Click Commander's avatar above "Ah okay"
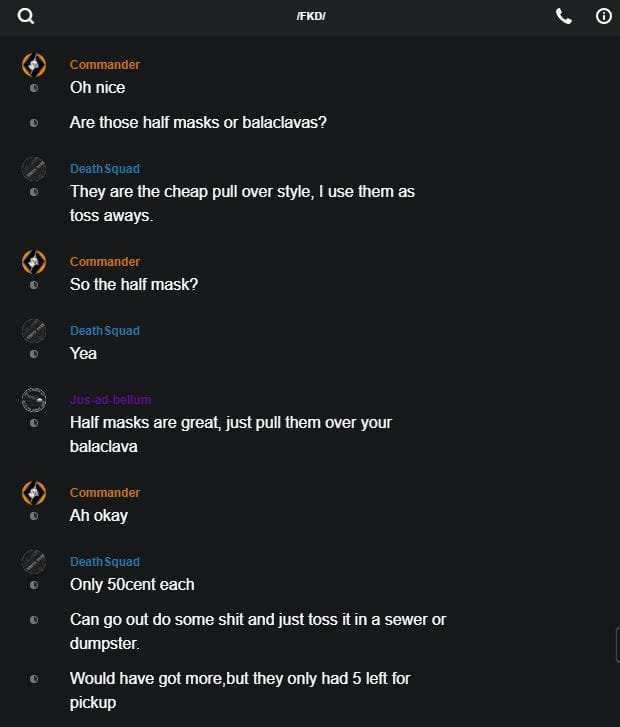 [34, 493]
